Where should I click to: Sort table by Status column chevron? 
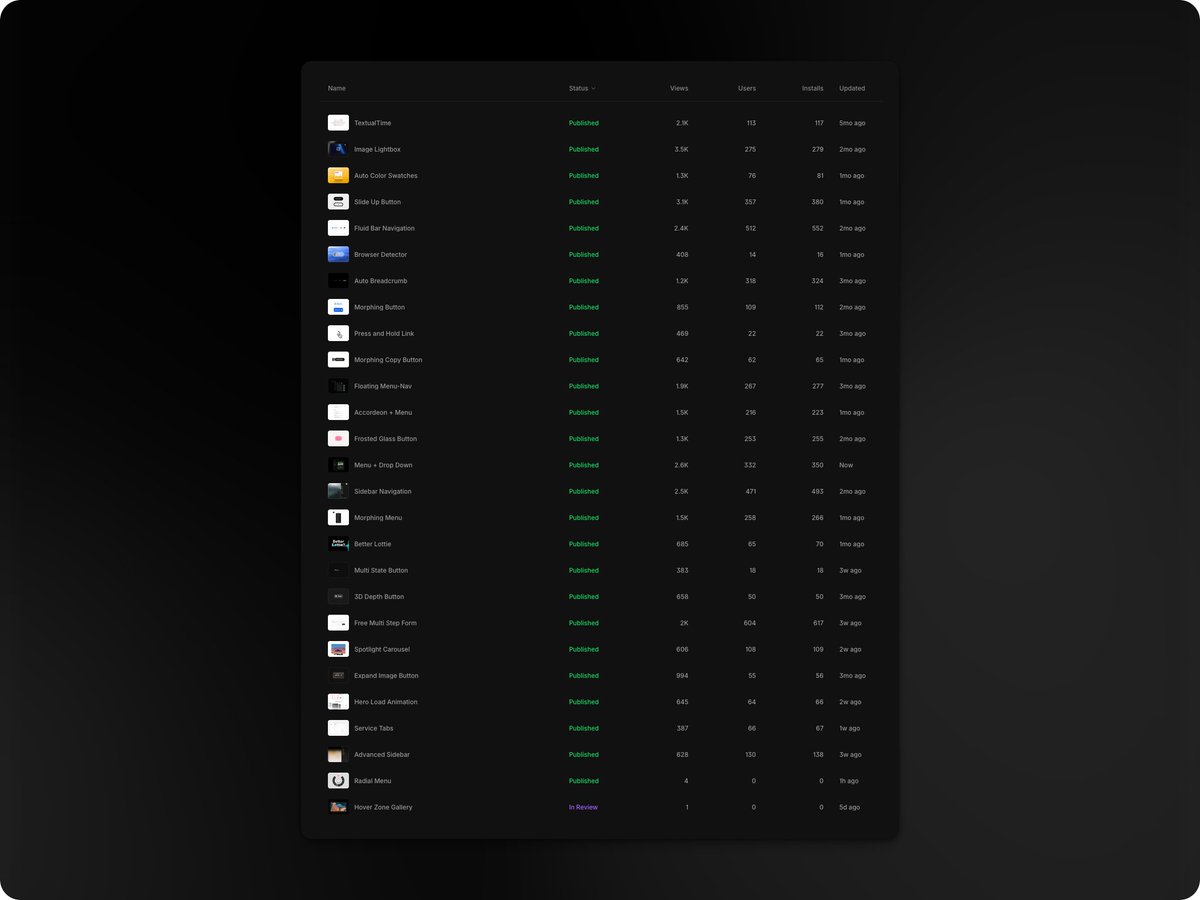tap(593, 88)
